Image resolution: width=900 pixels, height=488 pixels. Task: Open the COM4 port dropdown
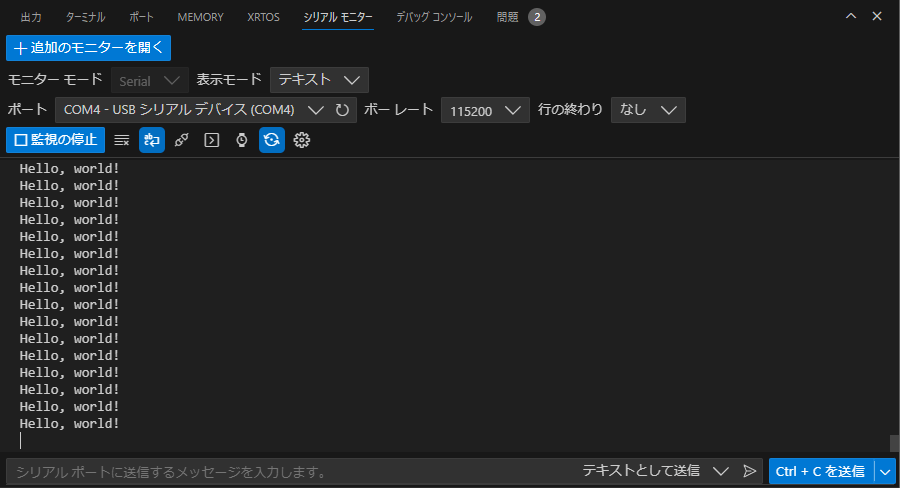click(194, 110)
